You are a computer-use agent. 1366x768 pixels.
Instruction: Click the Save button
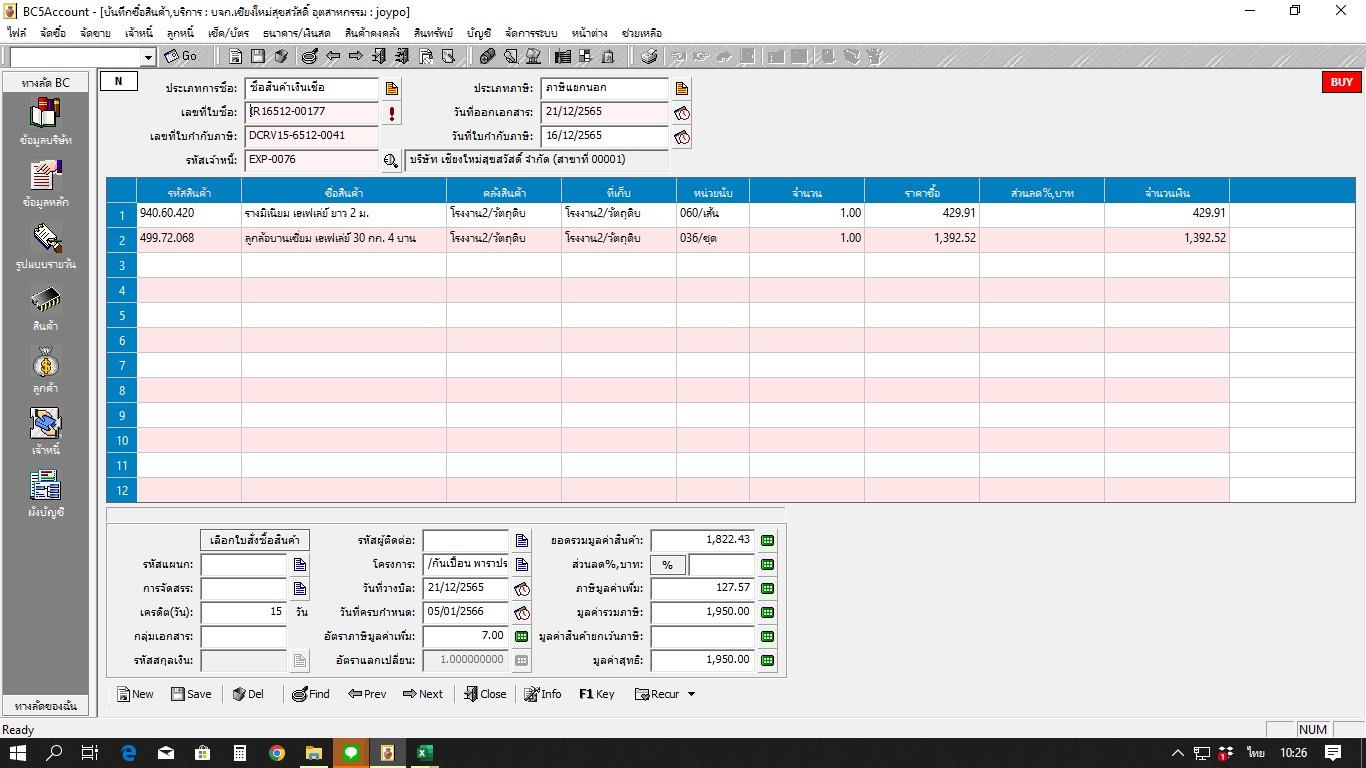(x=191, y=694)
